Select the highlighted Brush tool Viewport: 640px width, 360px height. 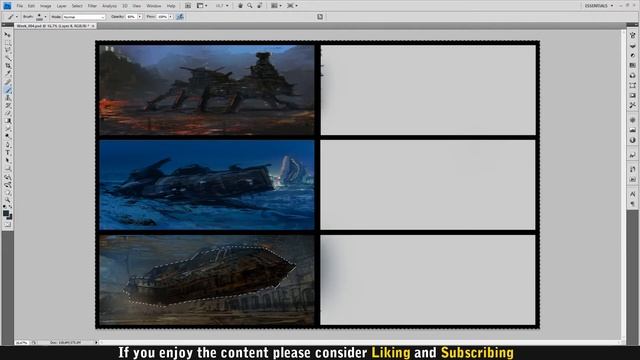tap(7, 90)
